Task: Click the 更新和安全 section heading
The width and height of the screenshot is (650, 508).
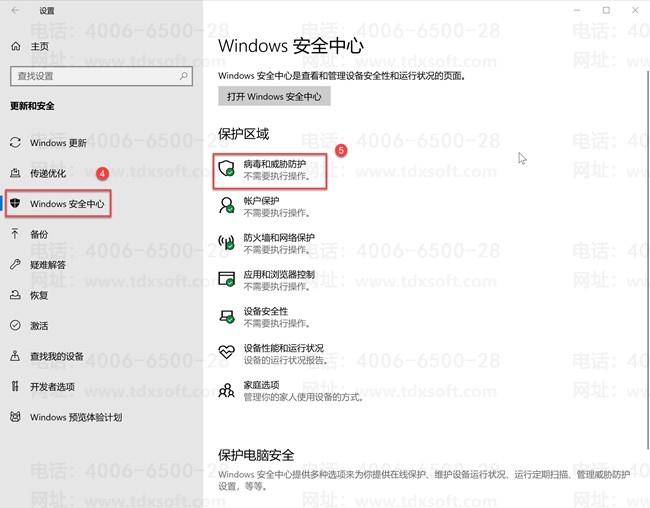Action: [32, 106]
